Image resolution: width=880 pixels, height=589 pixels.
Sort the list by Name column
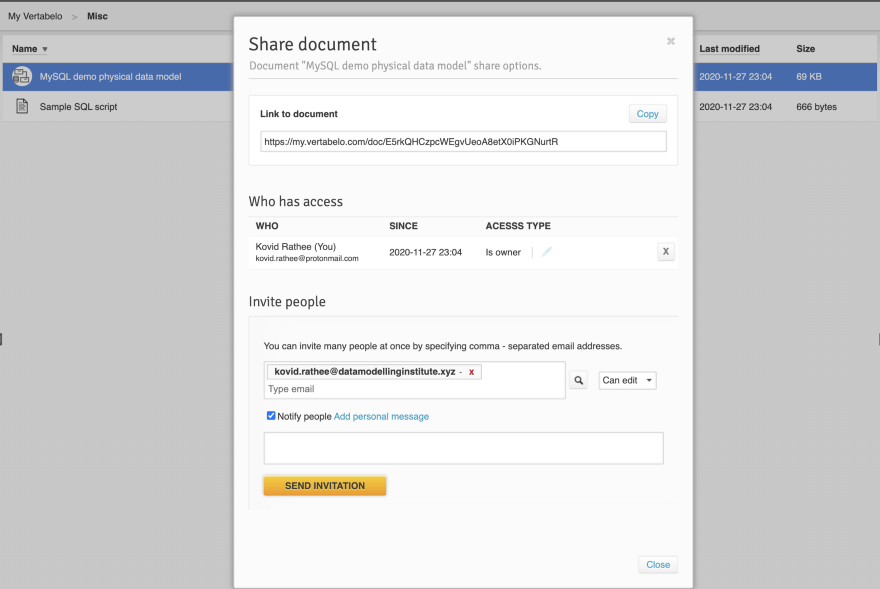click(x=30, y=49)
